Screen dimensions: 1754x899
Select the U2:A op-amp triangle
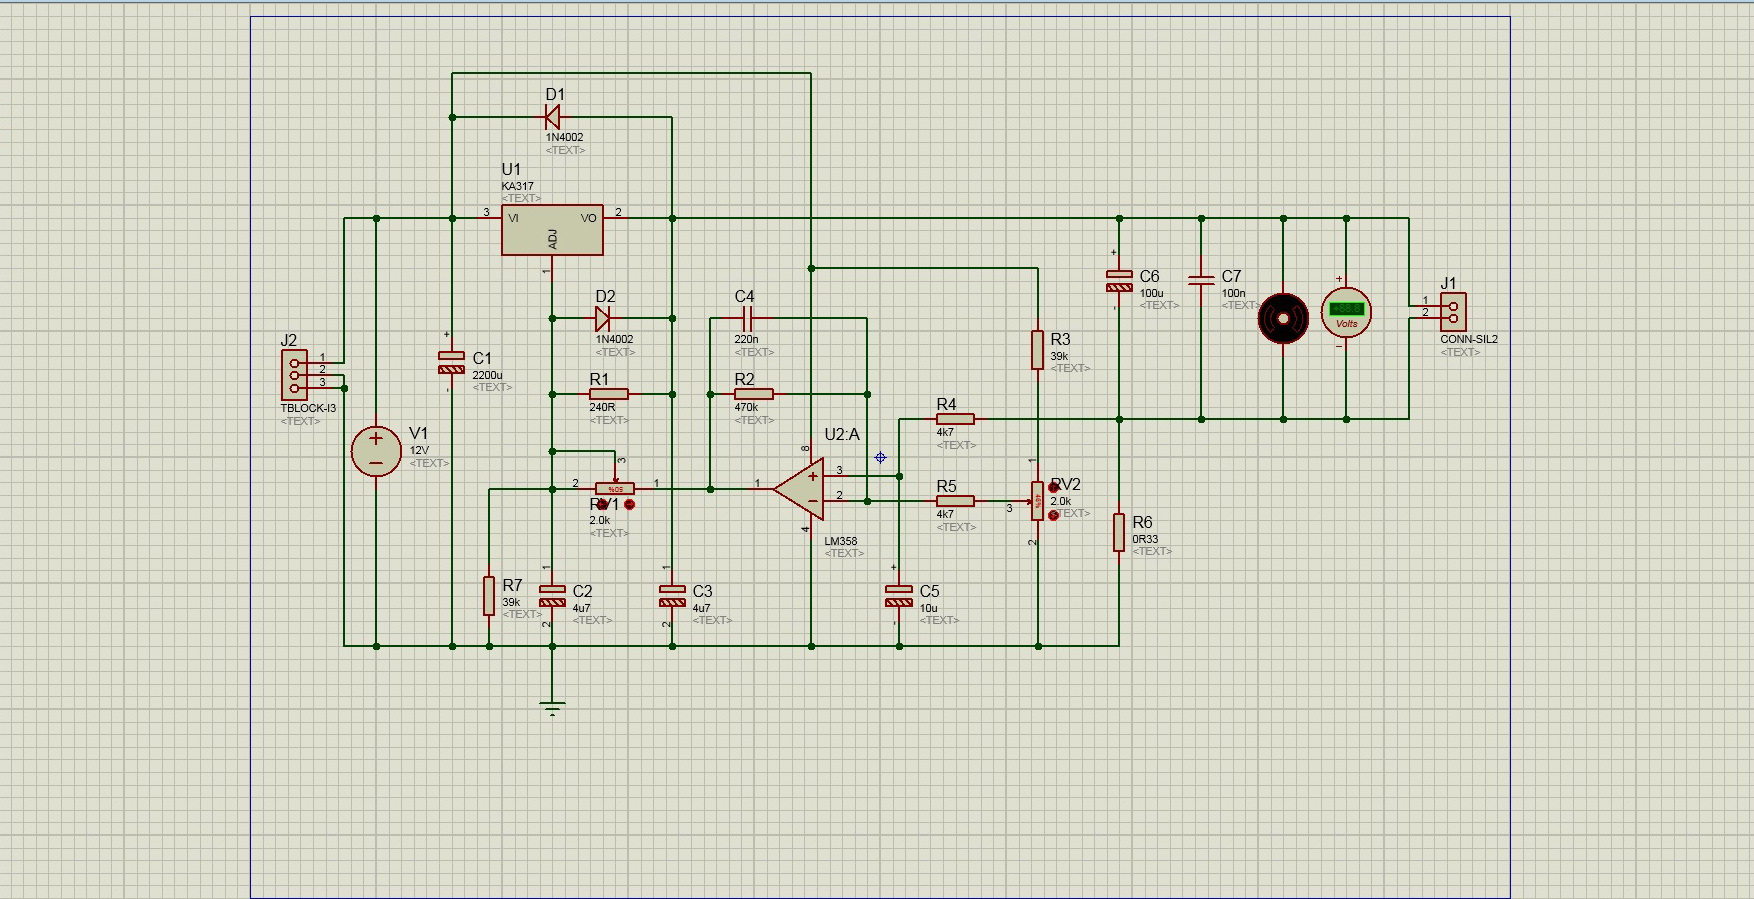[x=800, y=489]
